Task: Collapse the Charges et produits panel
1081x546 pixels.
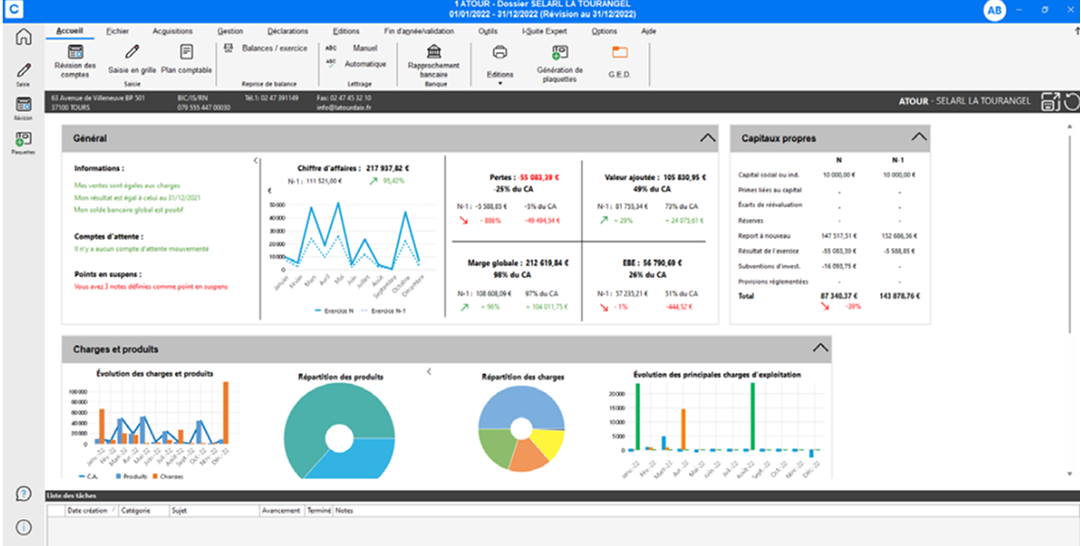Action: 820,349
